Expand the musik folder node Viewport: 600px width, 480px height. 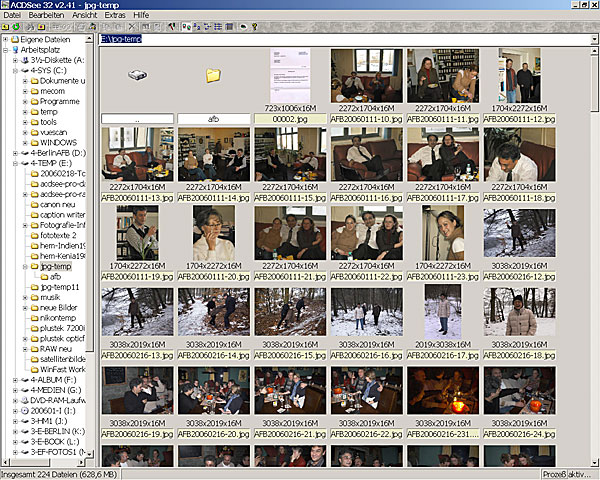click(x=24, y=297)
